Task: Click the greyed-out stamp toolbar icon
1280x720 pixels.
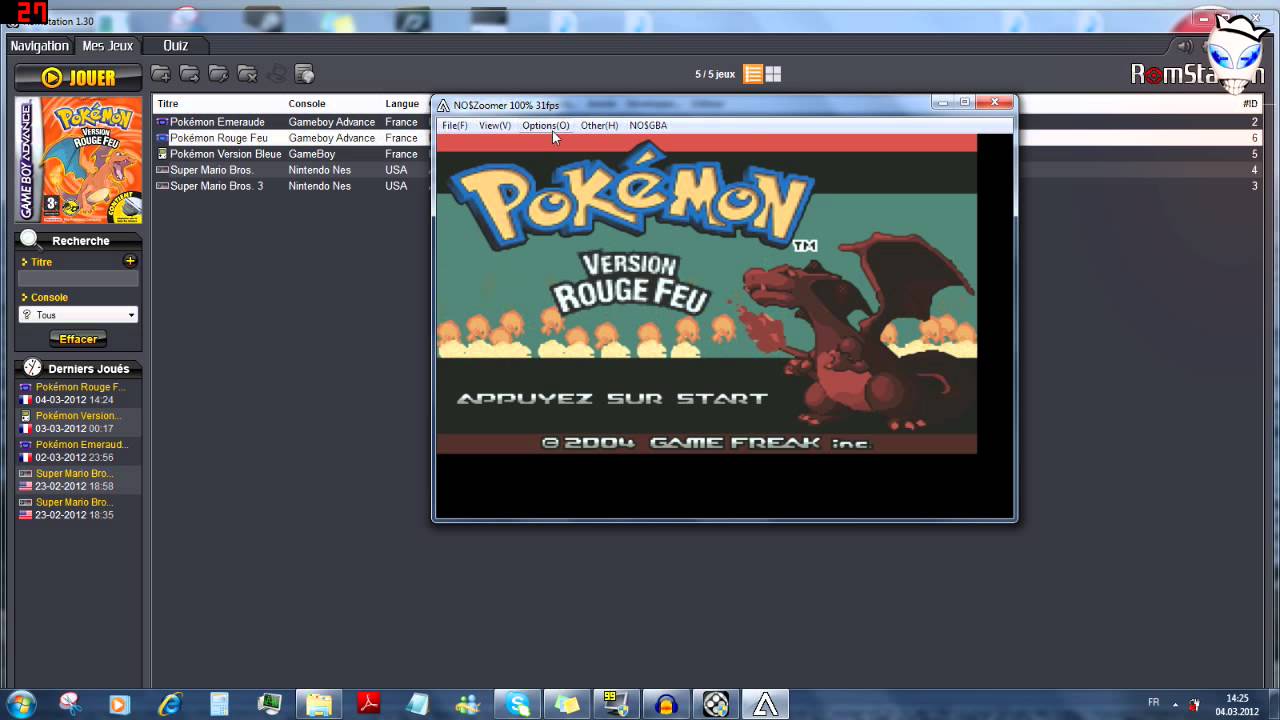Action: tap(277, 74)
